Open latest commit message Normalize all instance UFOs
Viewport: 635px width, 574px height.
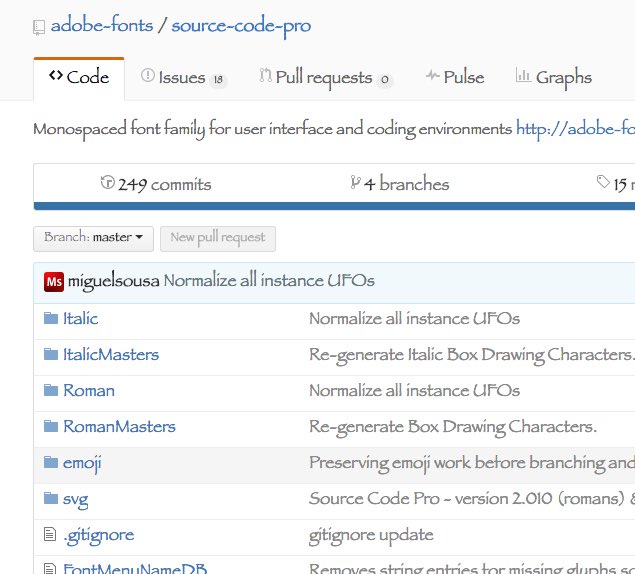(x=269, y=280)
